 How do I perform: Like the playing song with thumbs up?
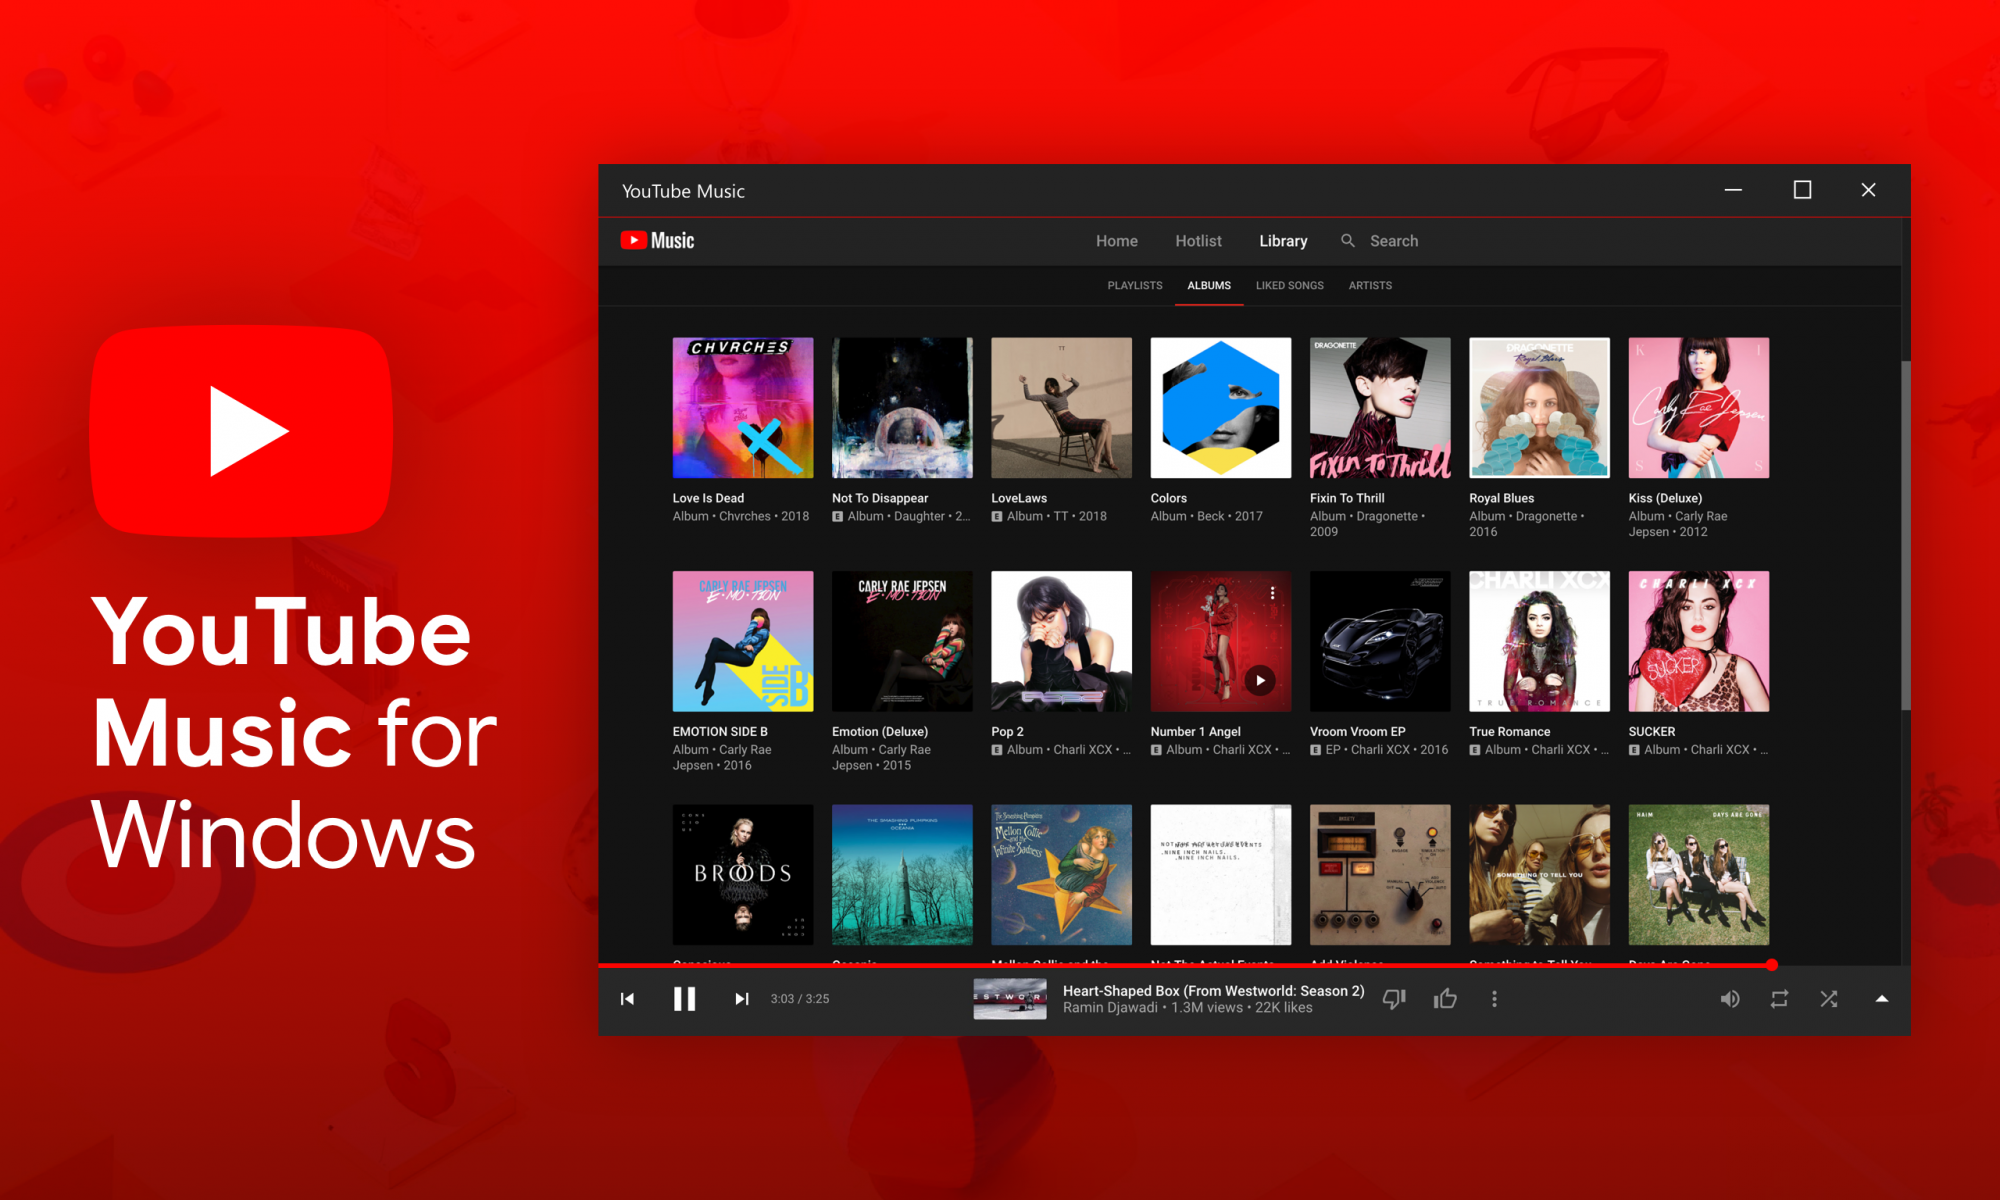[x=1445, y=999]
